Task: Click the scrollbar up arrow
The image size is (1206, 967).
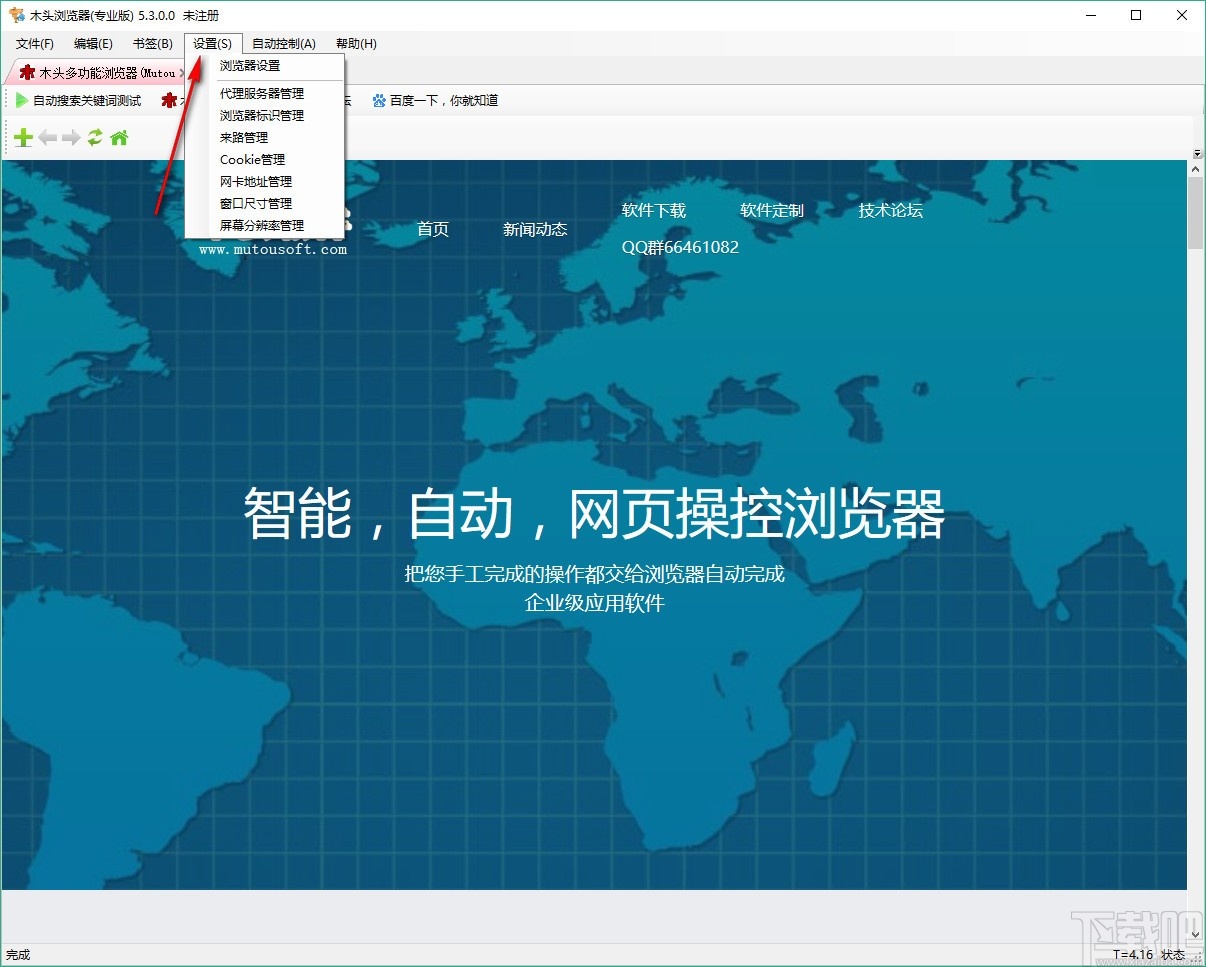Action: 1196,170
